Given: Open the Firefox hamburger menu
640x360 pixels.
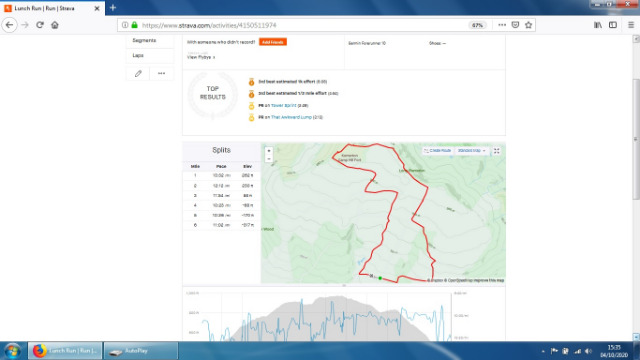Looking at the screenshot, I should click(631, 25).
